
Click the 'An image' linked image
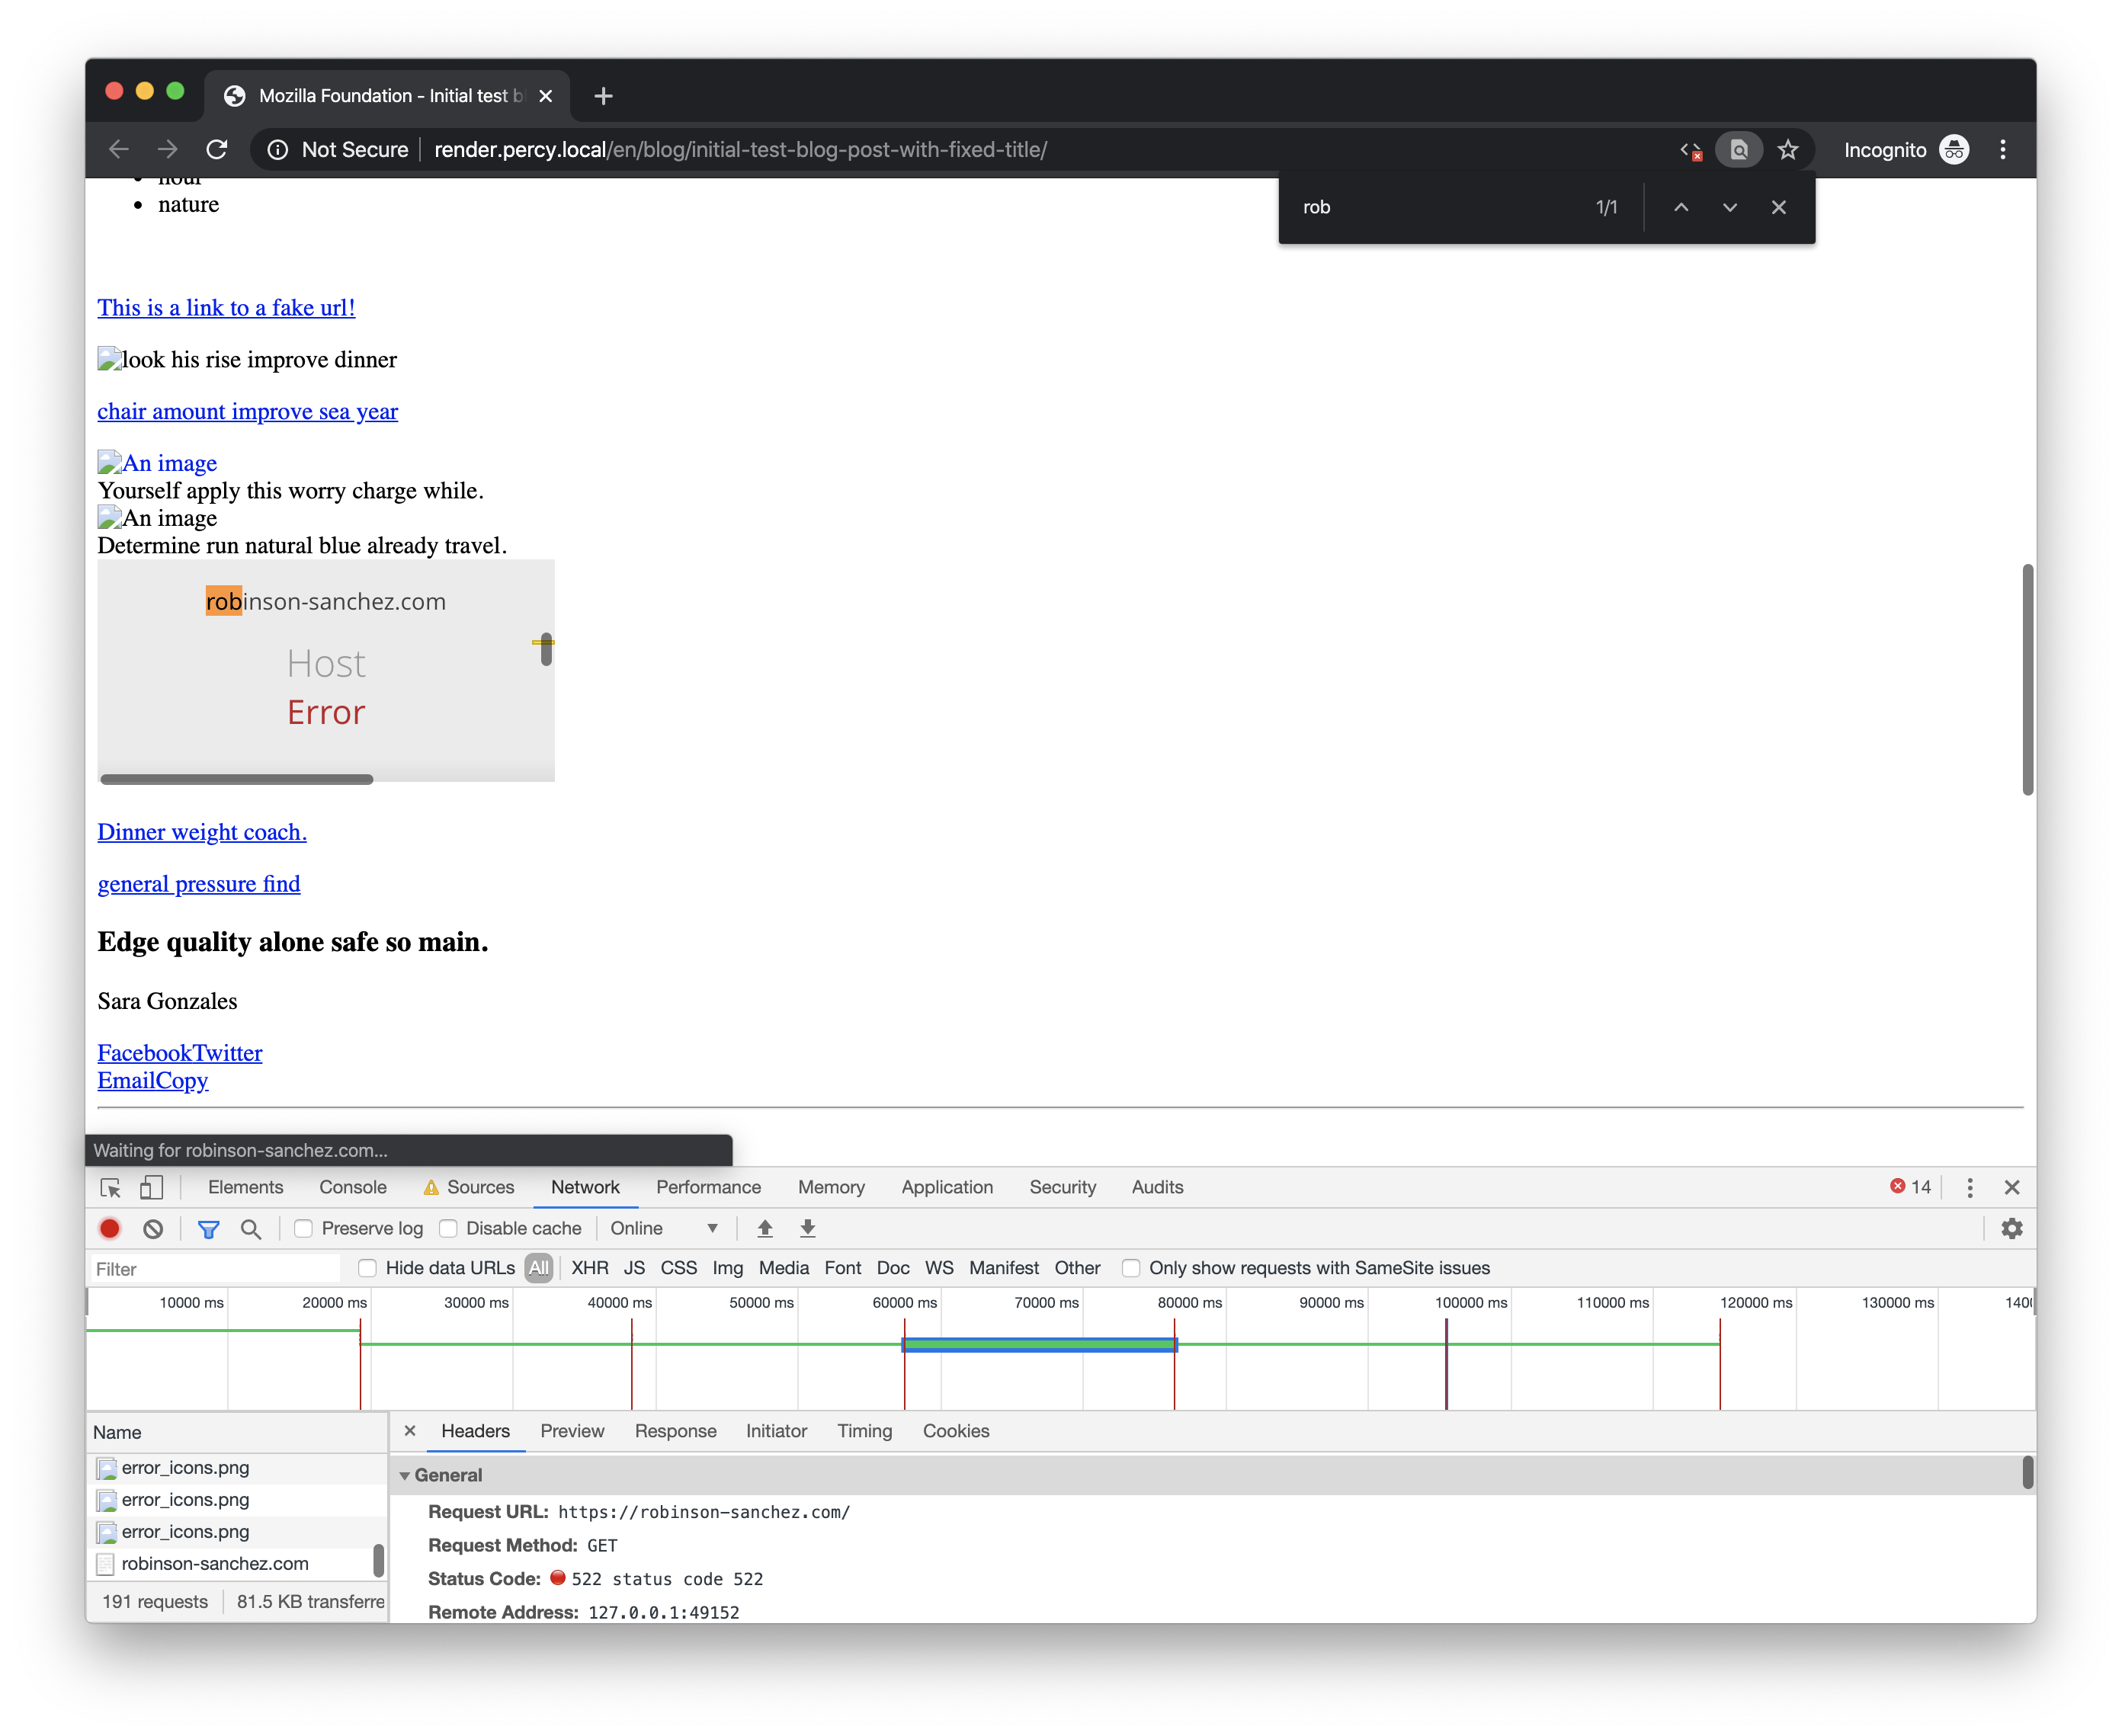(x=157, y=463)
